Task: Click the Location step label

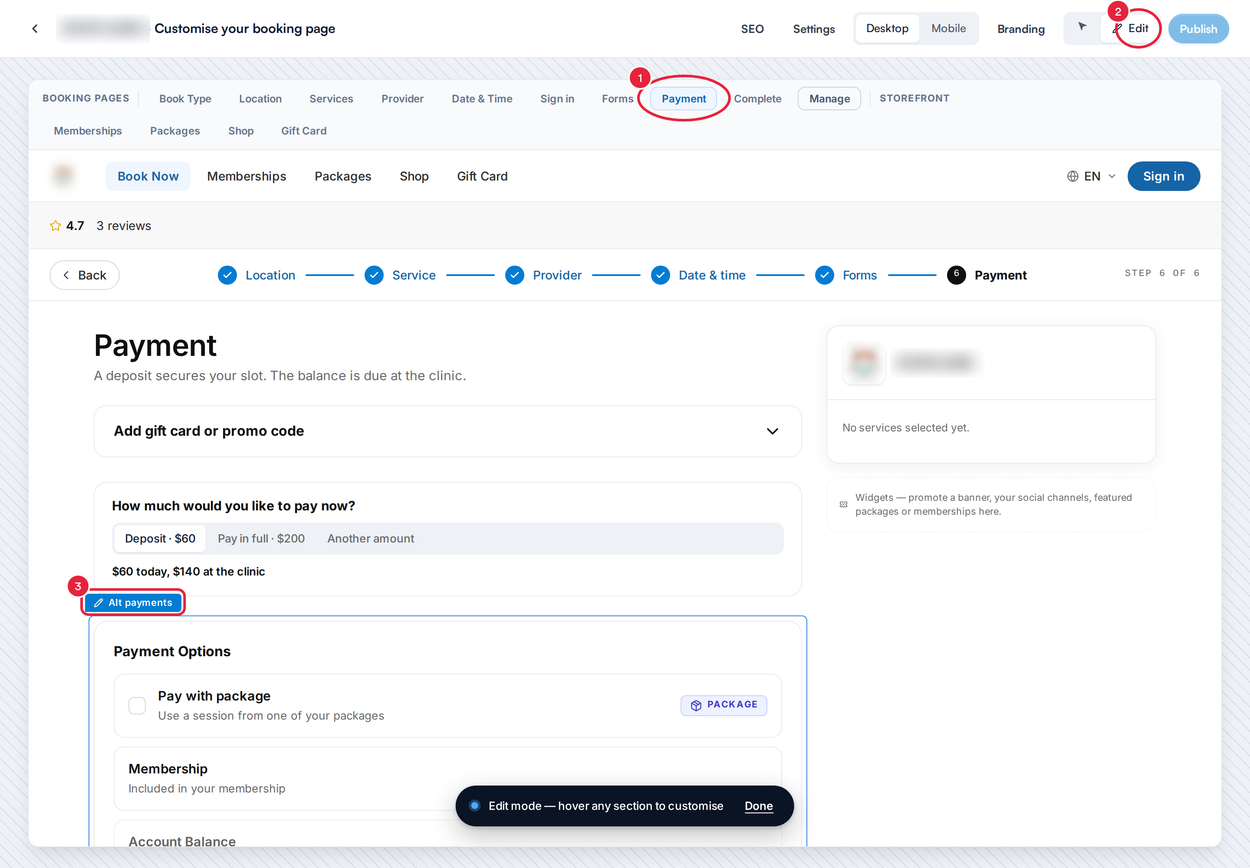Action: [x=270, y=275]
